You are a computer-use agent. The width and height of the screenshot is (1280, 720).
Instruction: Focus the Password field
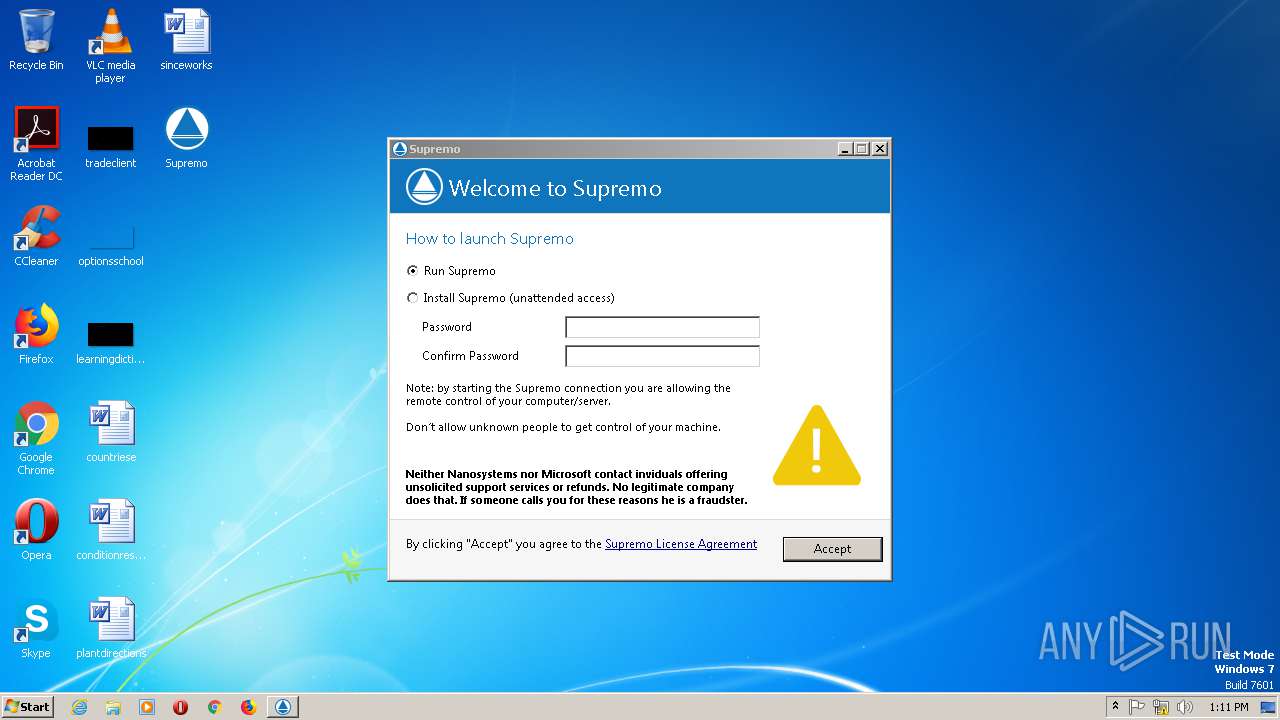tap(662, 327)
